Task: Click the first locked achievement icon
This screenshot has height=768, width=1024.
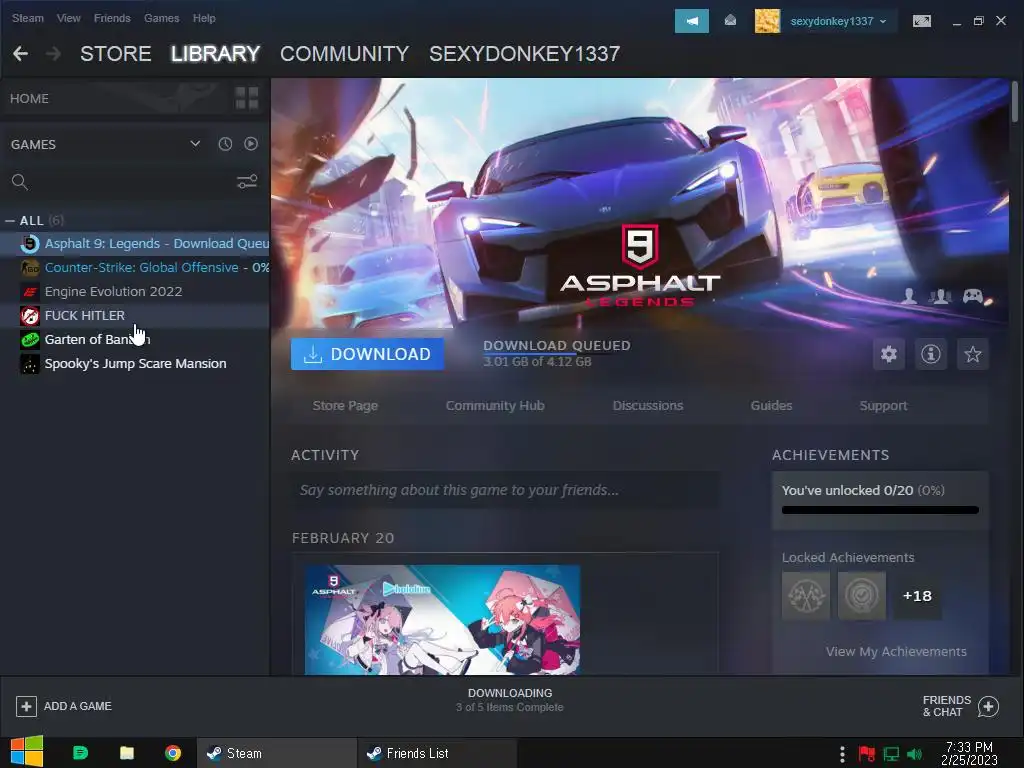Action: tap(806, 596)
